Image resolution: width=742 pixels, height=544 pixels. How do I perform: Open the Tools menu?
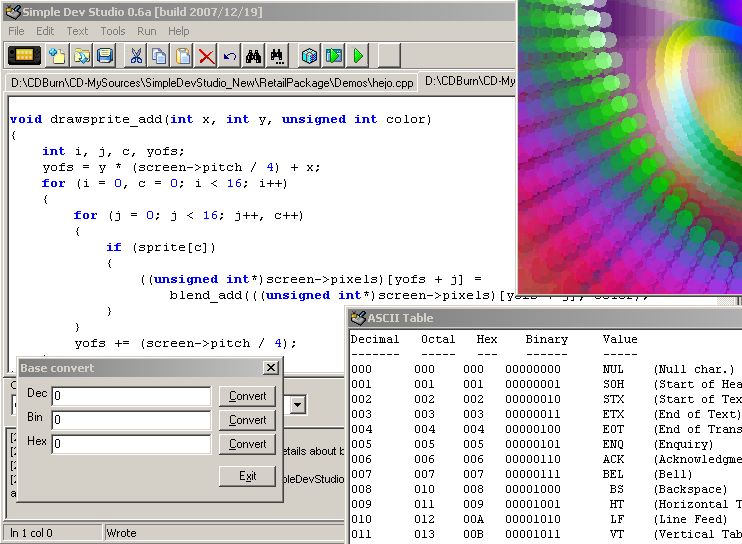[113, 31]
